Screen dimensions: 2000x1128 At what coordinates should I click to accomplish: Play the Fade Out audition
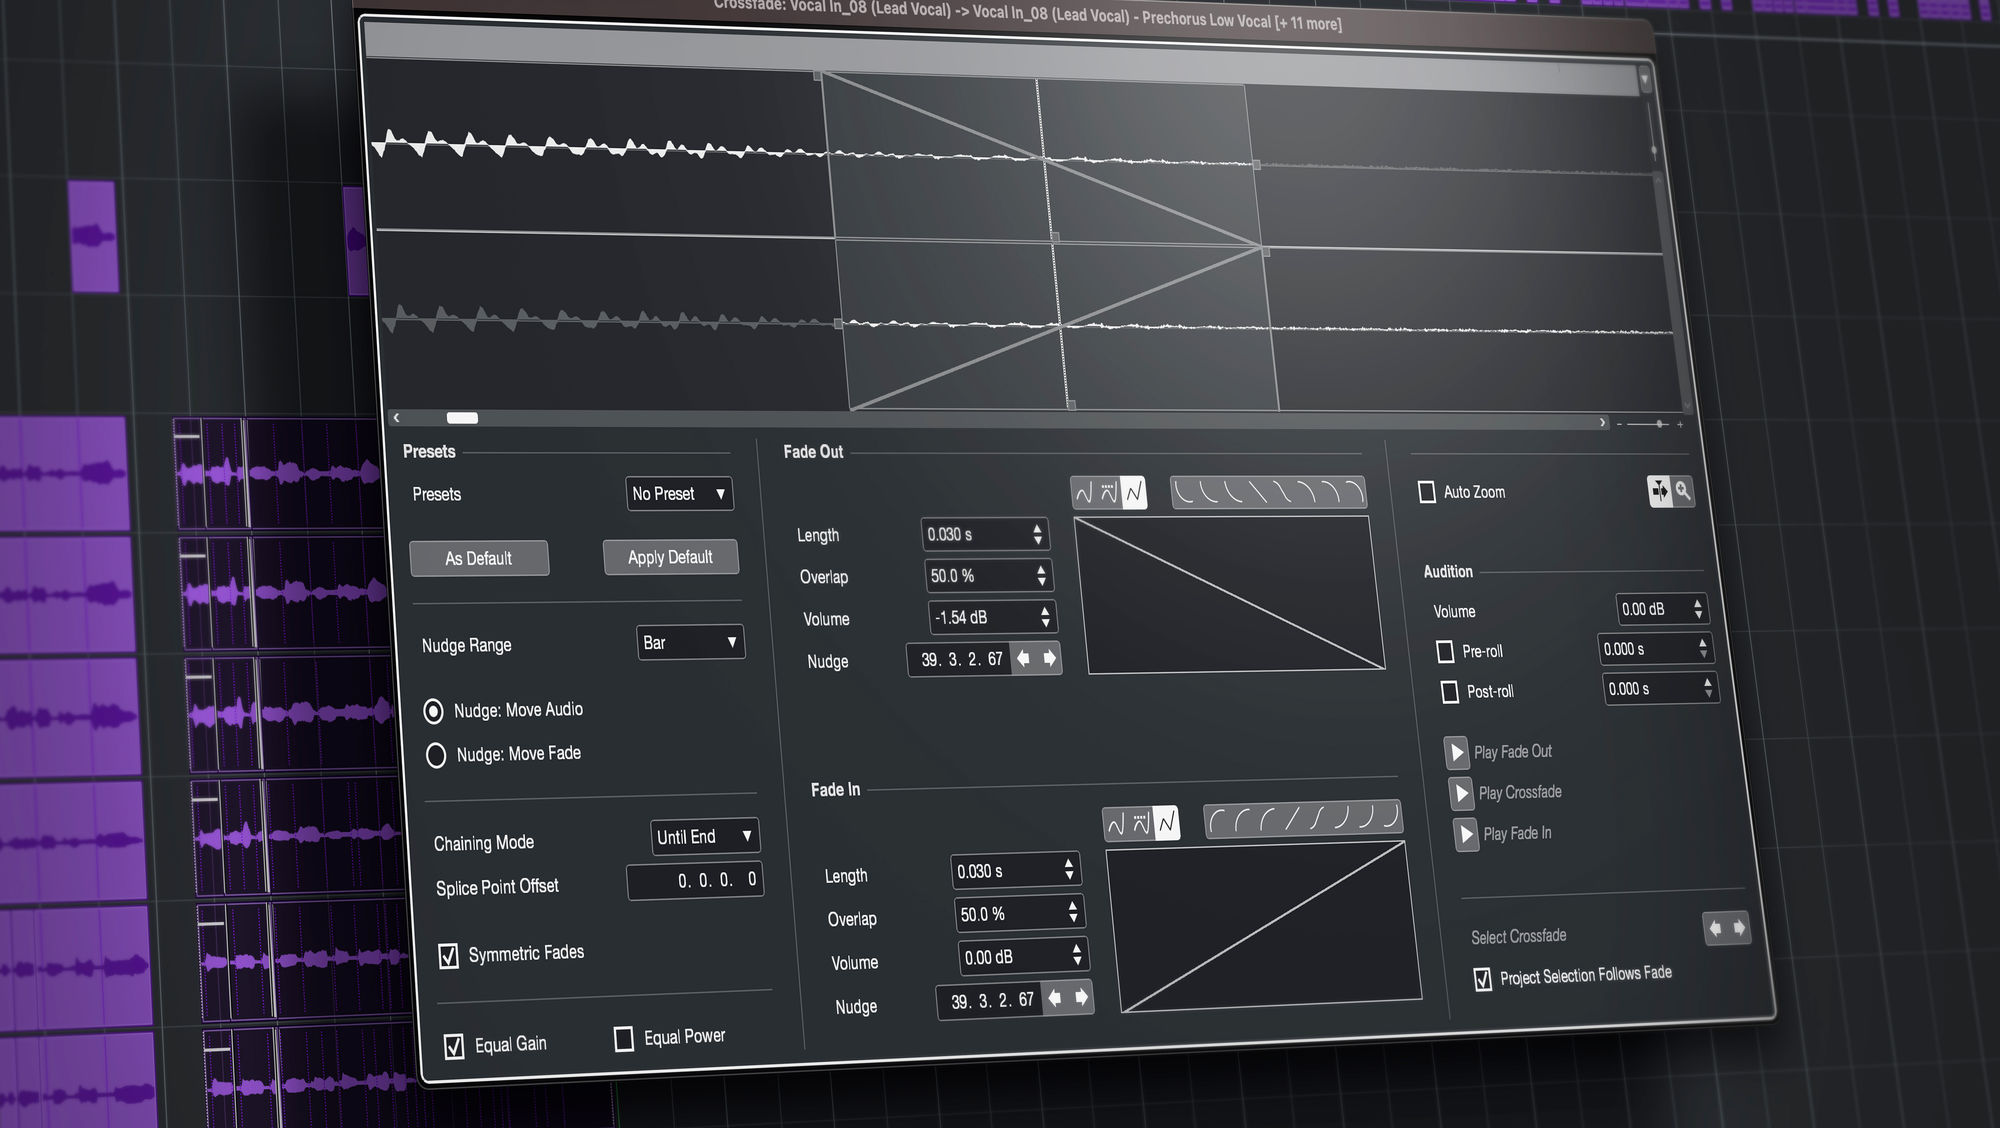pos(1457,753)
